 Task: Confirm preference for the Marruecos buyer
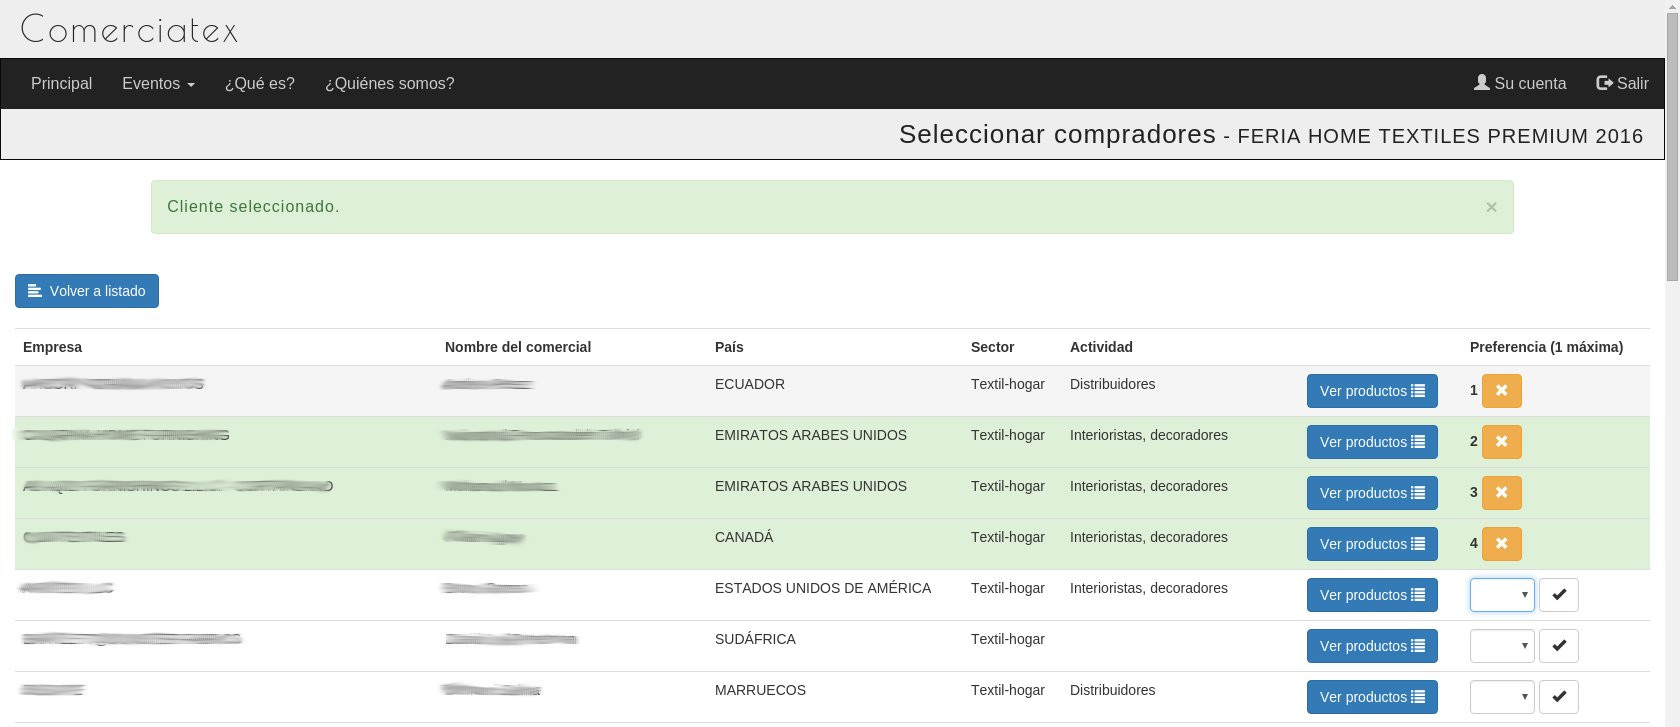(x=1558, y=697)
